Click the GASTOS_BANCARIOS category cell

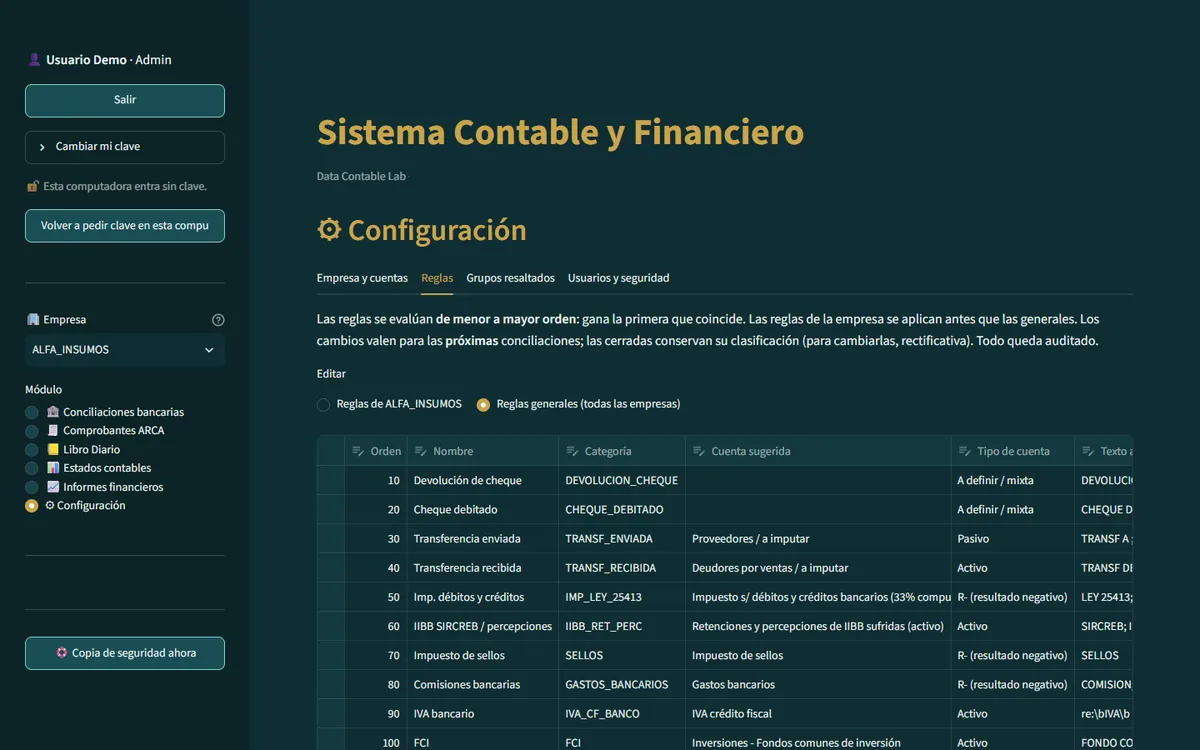tap(622, 685)
